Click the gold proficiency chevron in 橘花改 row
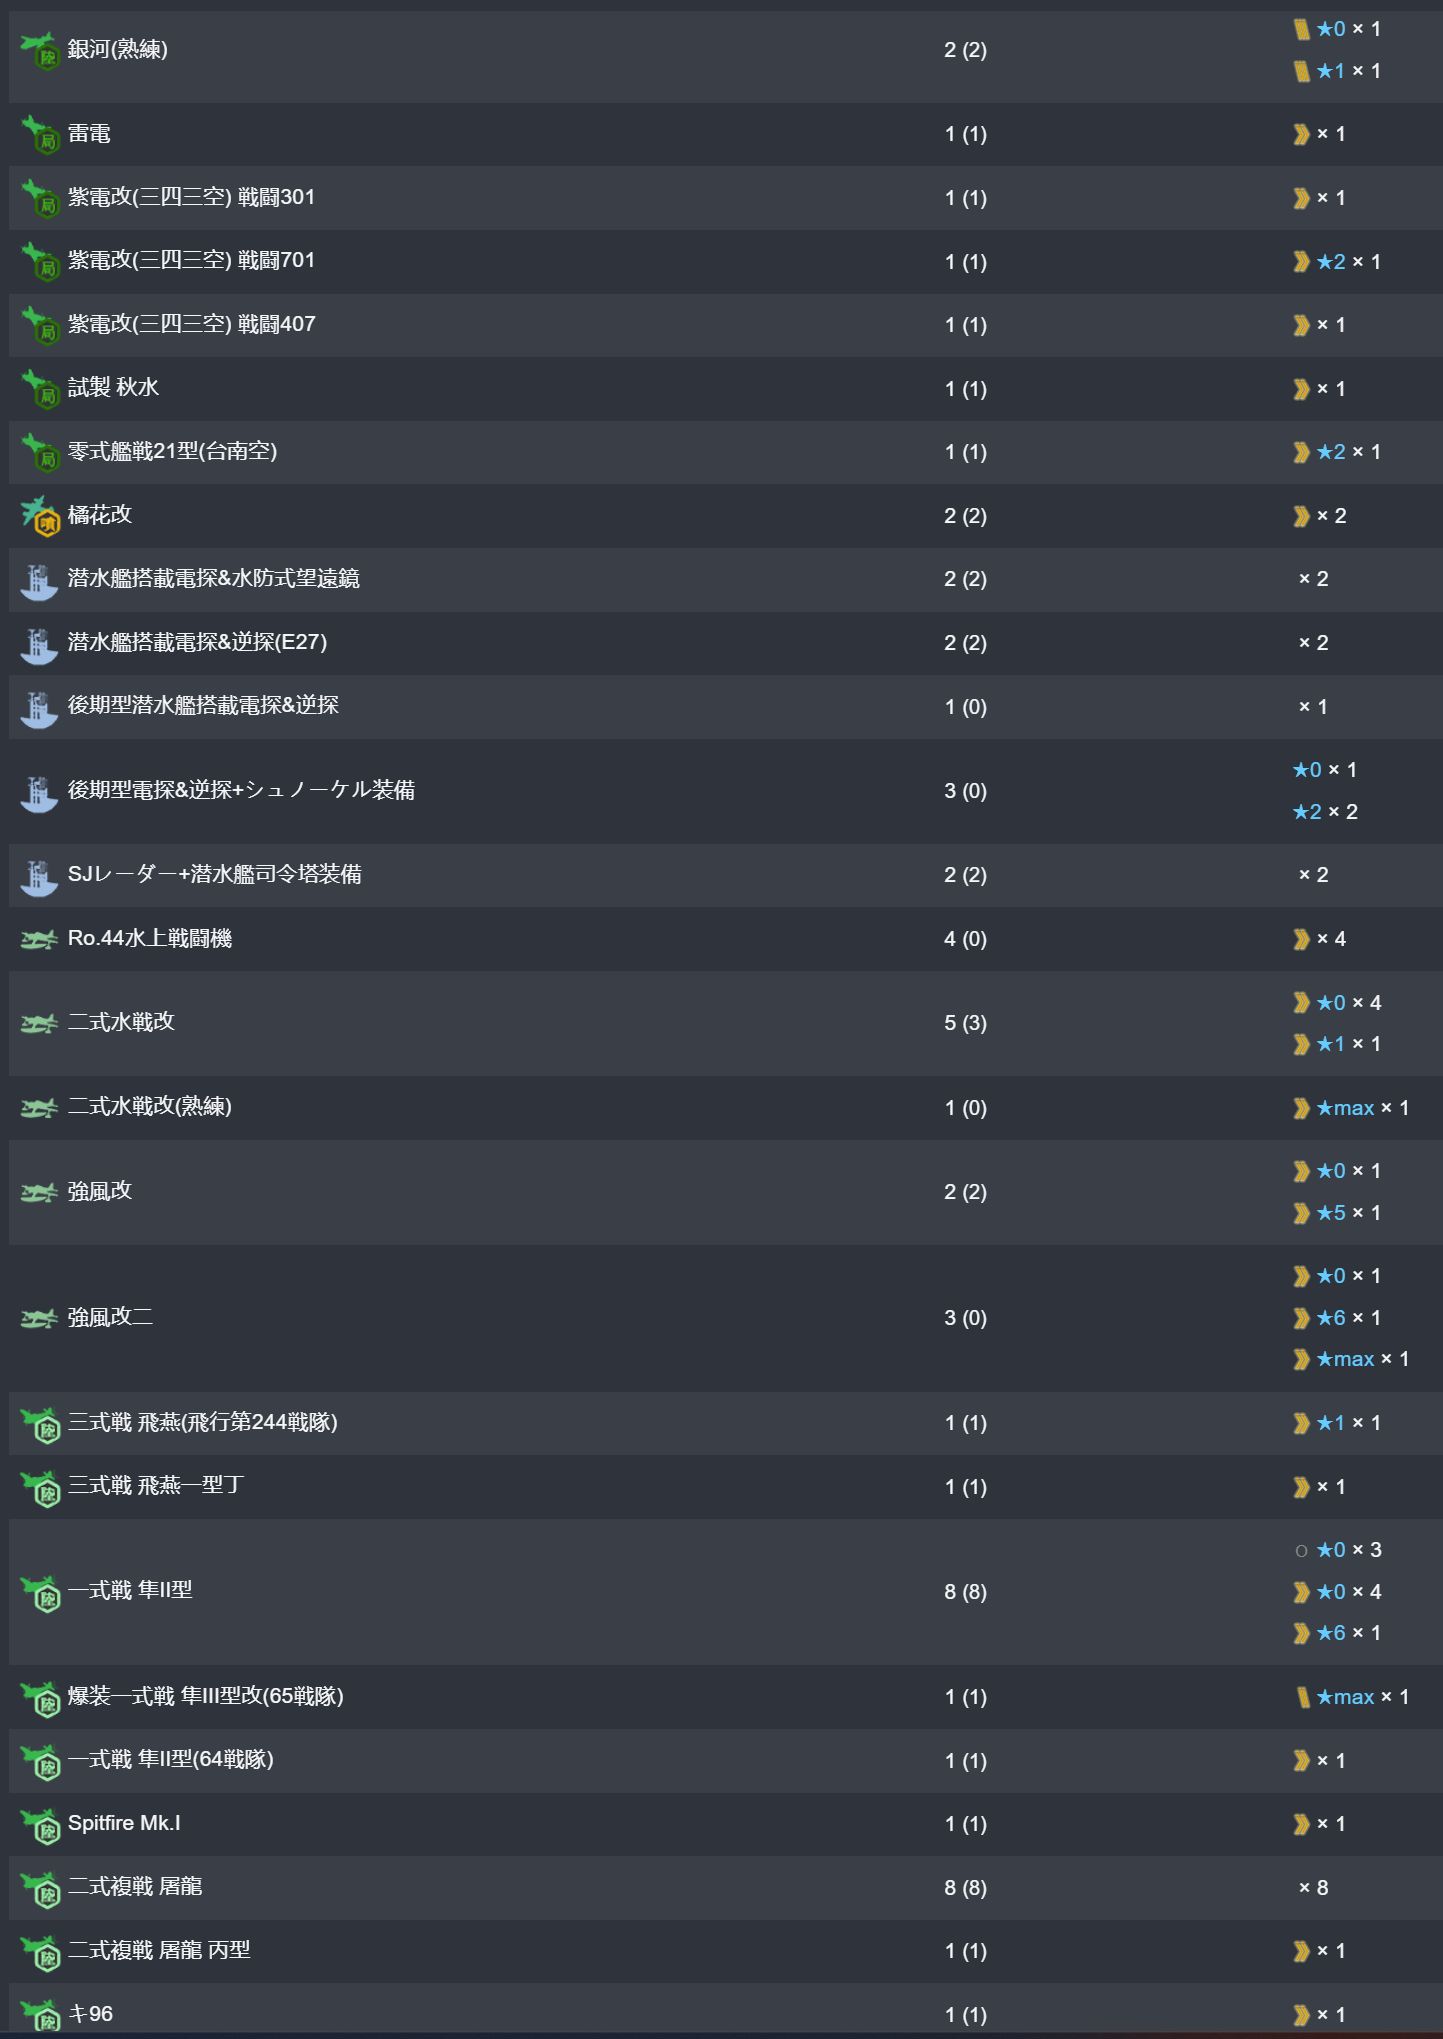 coord(1301,516)
